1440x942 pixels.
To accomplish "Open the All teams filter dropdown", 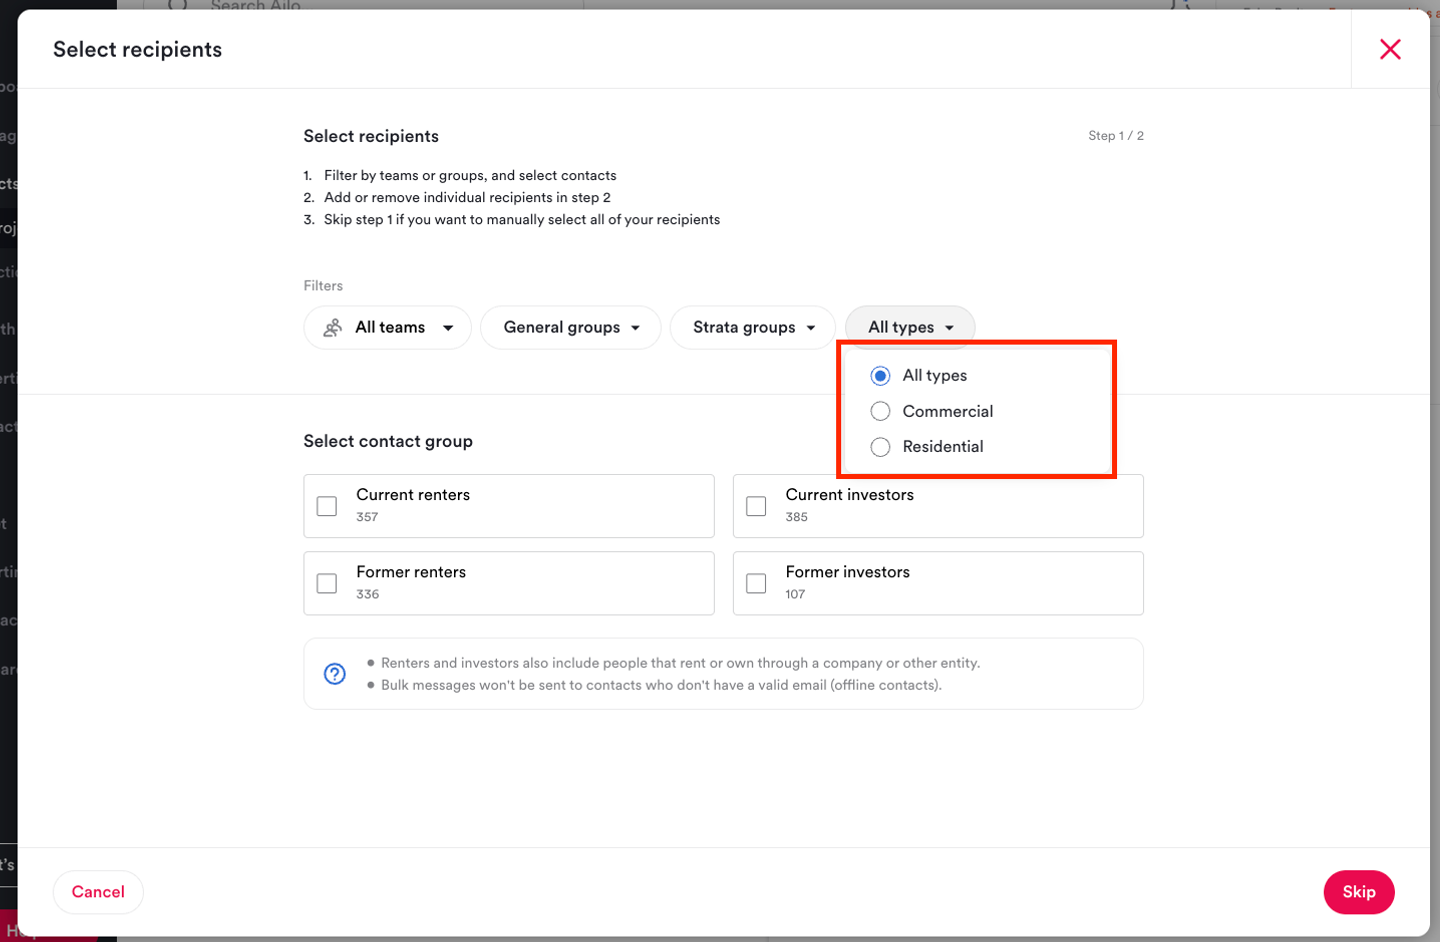I will tap(387, 328).
